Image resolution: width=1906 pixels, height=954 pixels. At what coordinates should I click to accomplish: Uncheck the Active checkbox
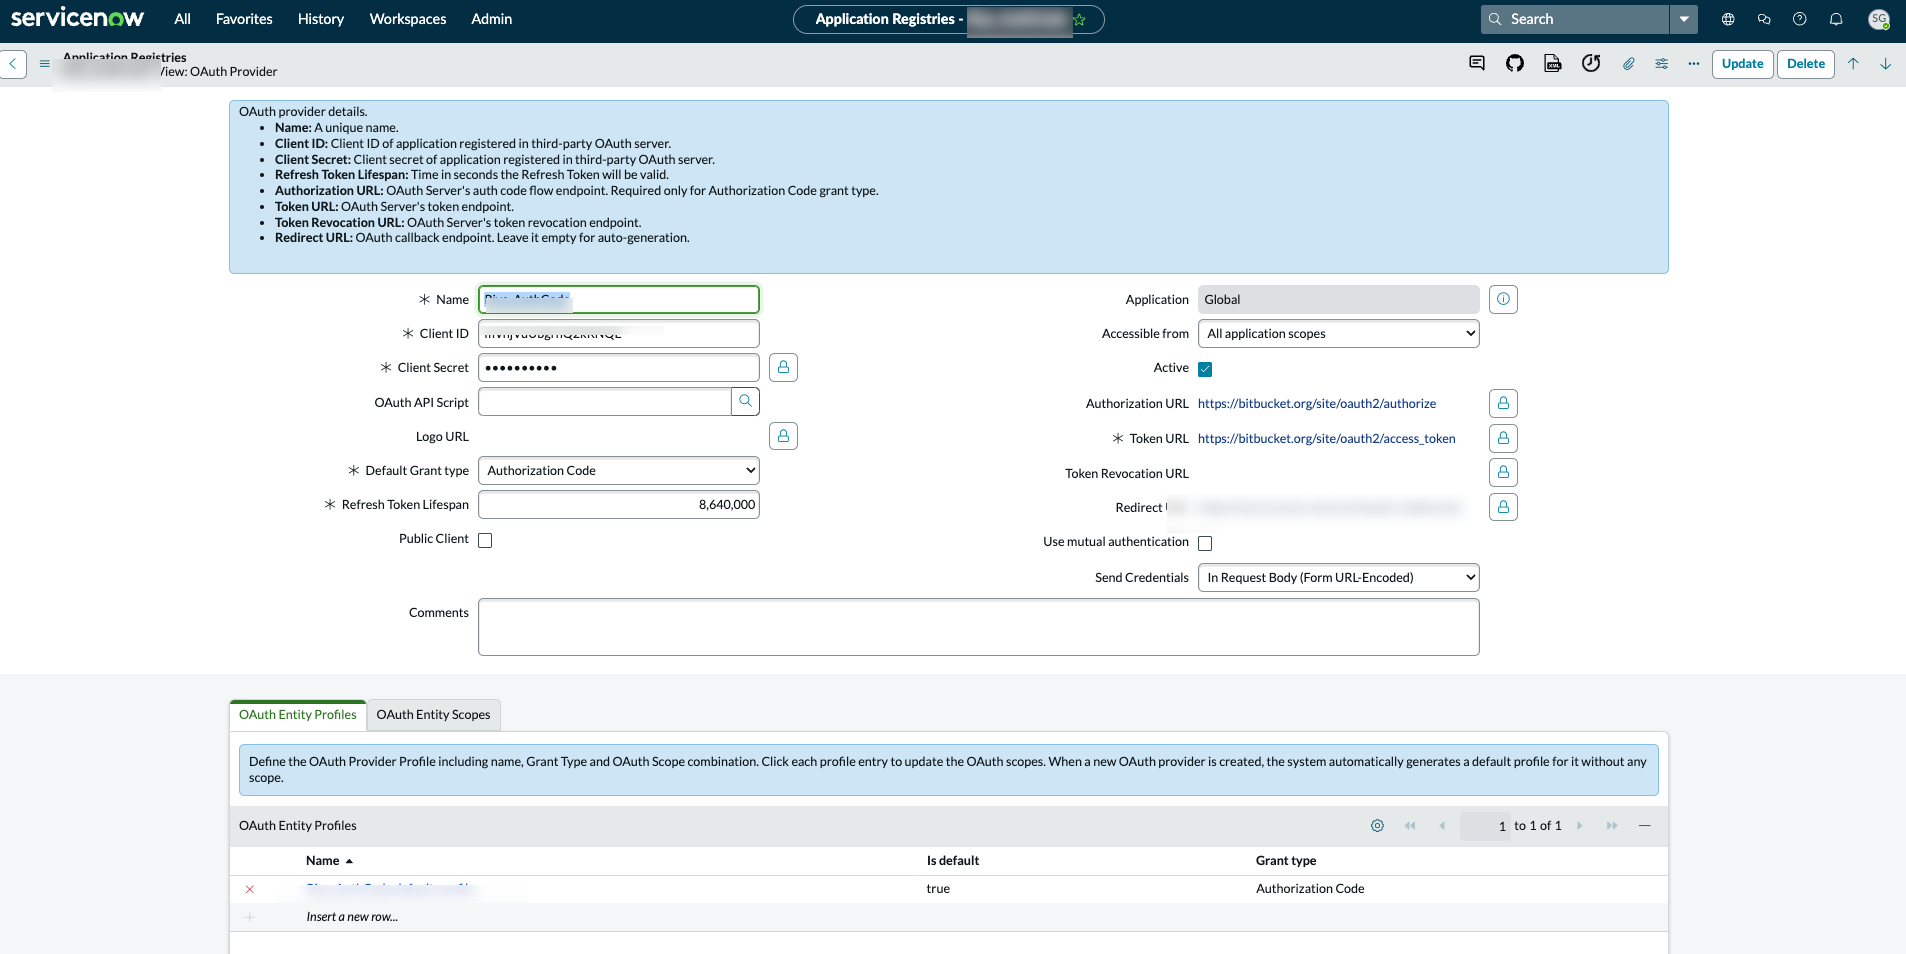pyautogui.click(x=1205, y=369)
